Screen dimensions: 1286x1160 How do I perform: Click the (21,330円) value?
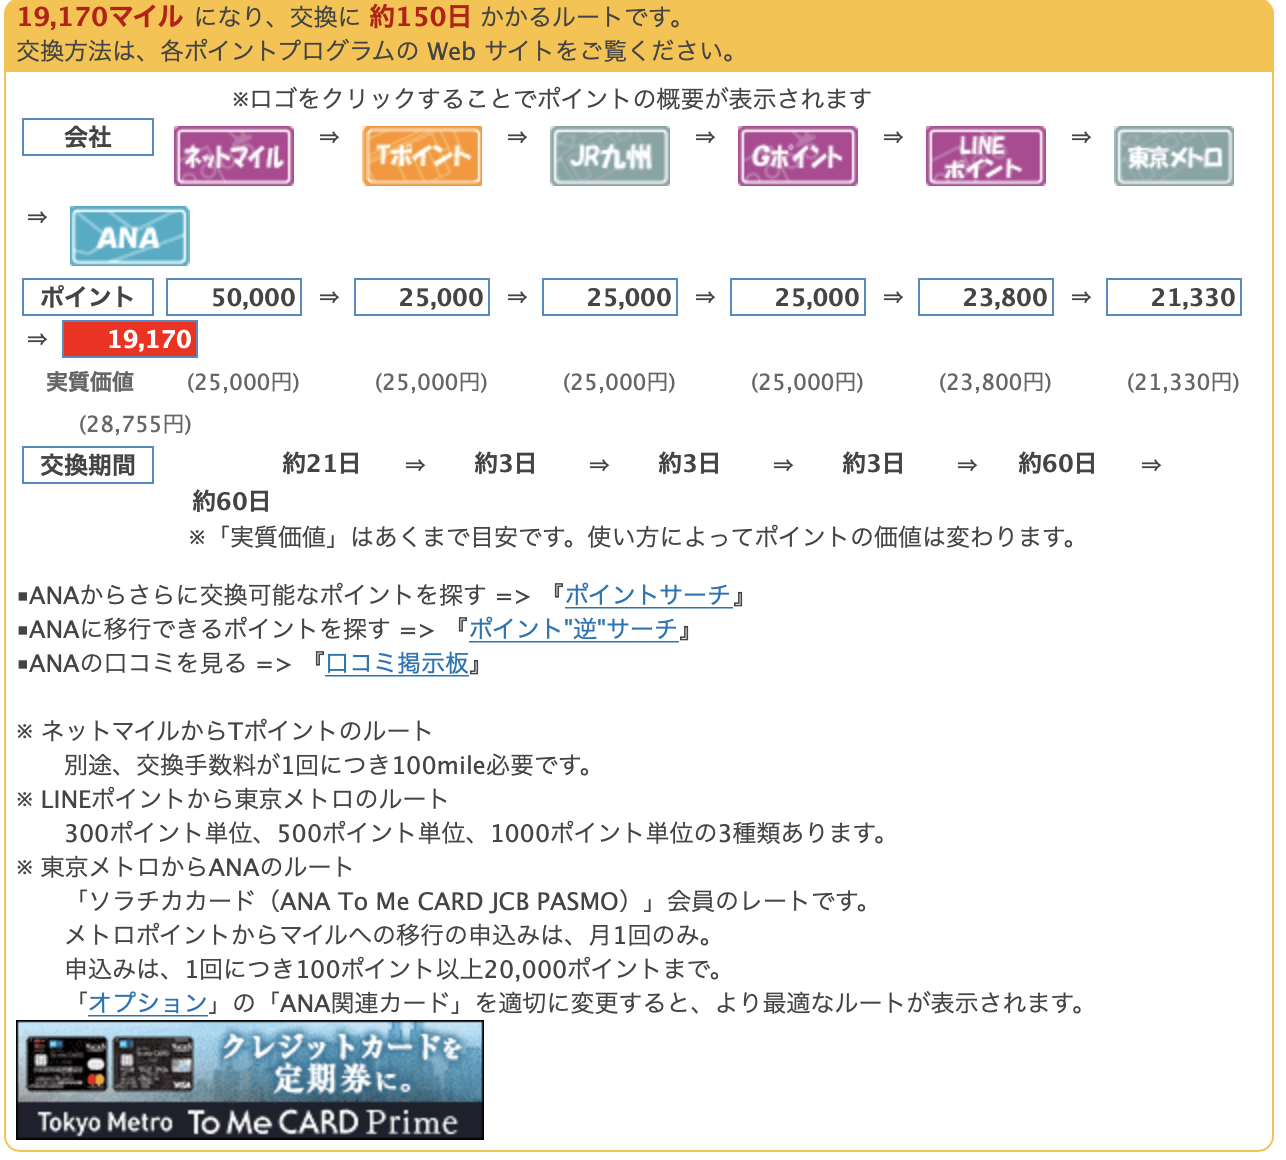(x=1183, y=382)
